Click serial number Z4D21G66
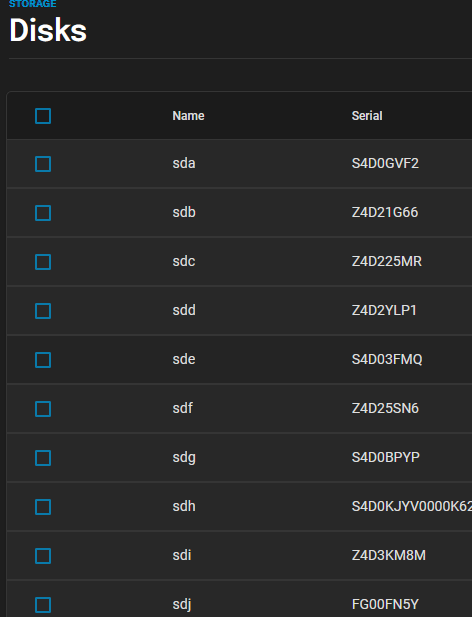The height and width of the screenshot is (617, 472). [385, 212]
